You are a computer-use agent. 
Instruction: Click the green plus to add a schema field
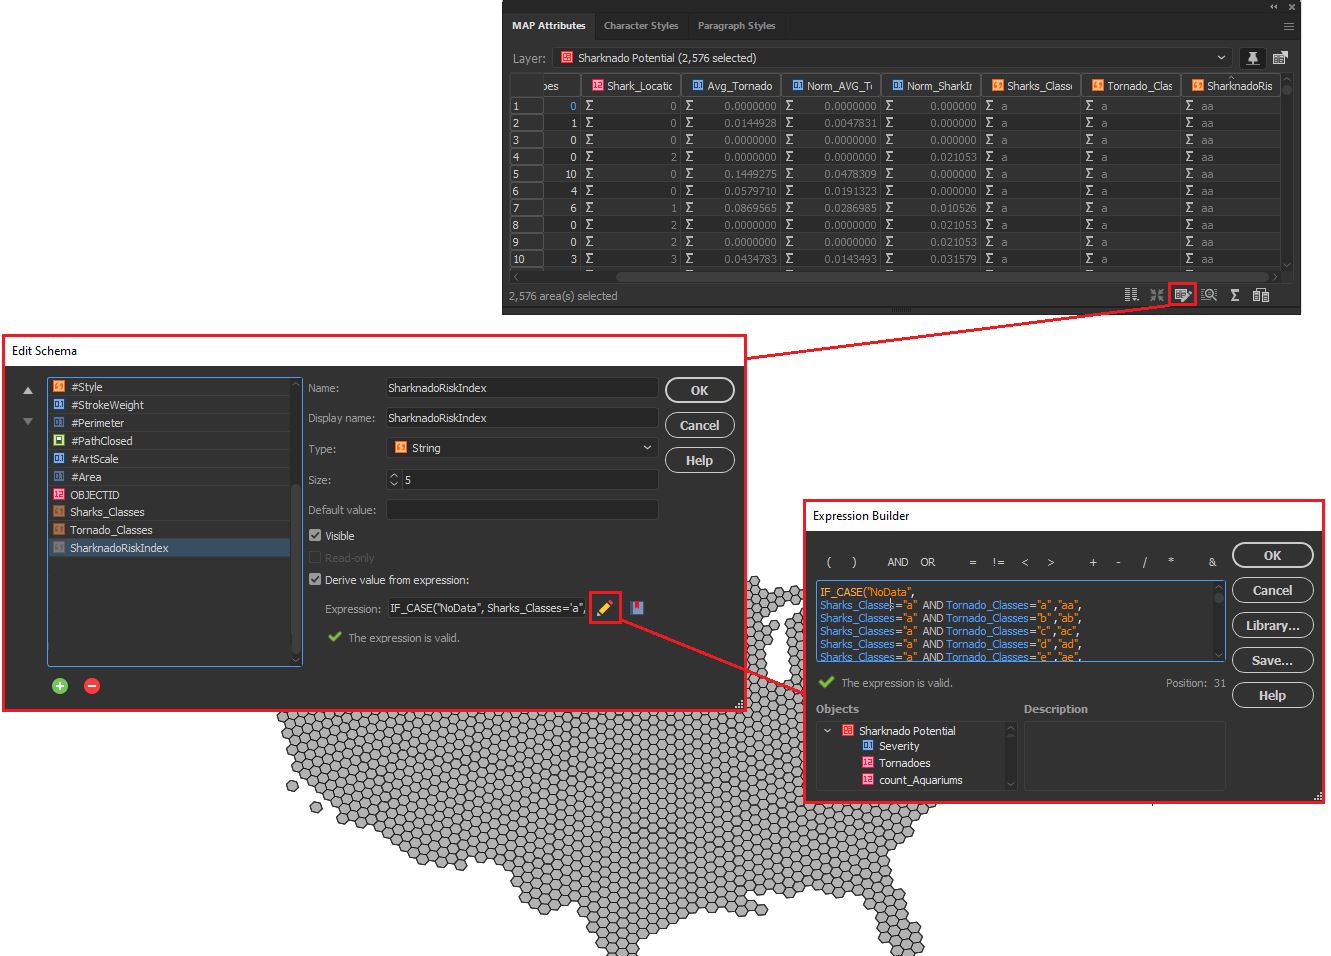coord(59,686)
